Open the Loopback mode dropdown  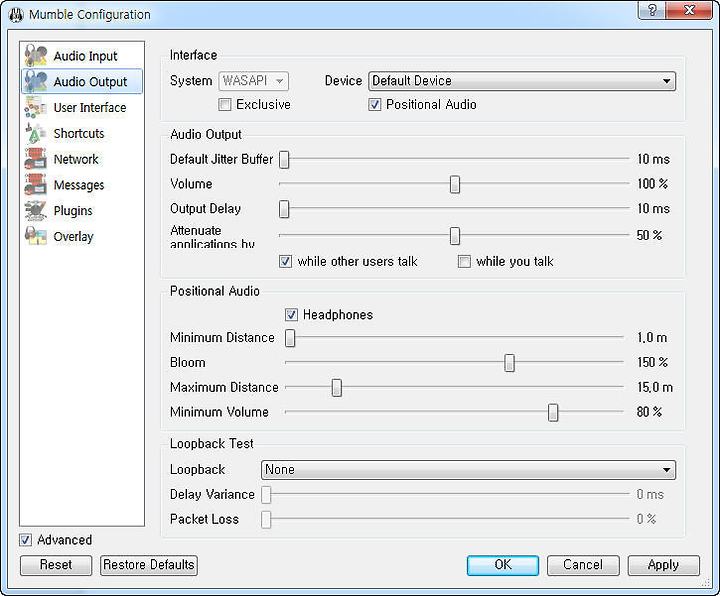click(x=468, y=470)
